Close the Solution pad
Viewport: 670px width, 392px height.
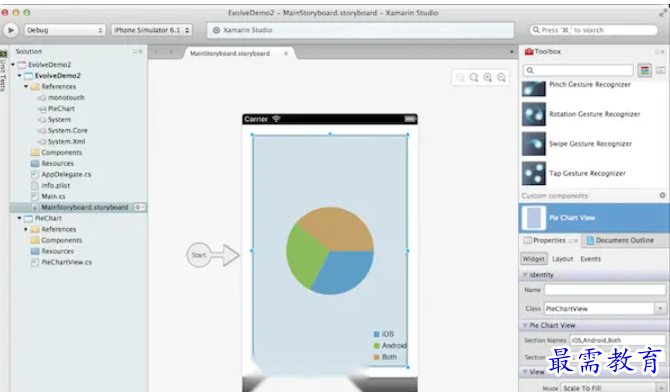pos(141,51)
